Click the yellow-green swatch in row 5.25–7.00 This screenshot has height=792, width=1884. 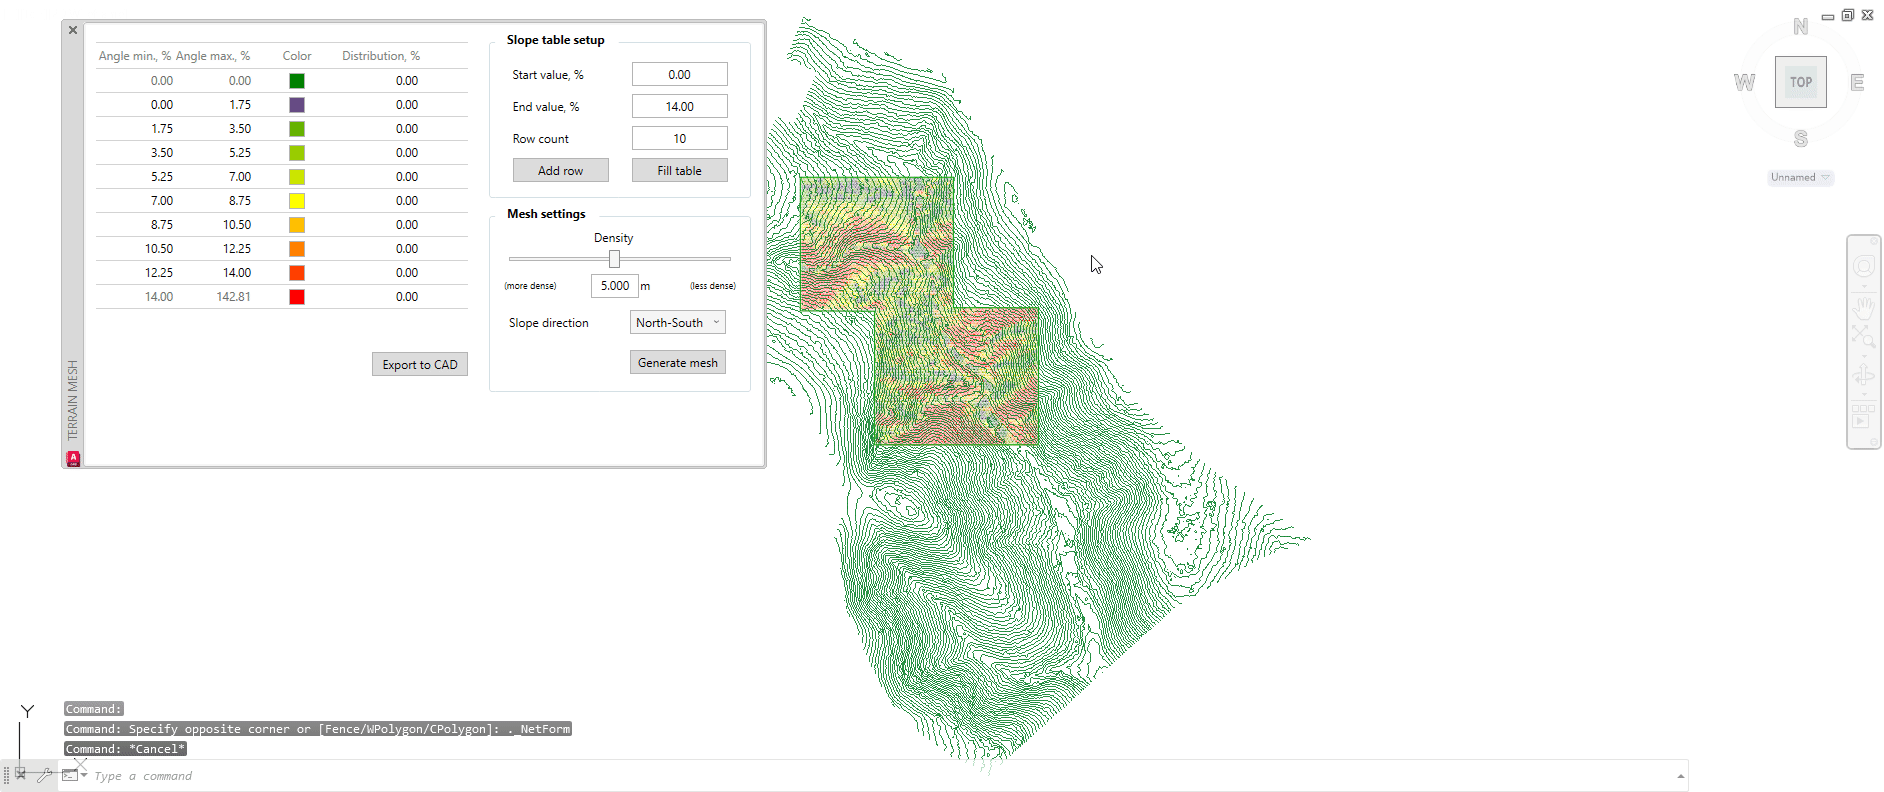point(297,177)
